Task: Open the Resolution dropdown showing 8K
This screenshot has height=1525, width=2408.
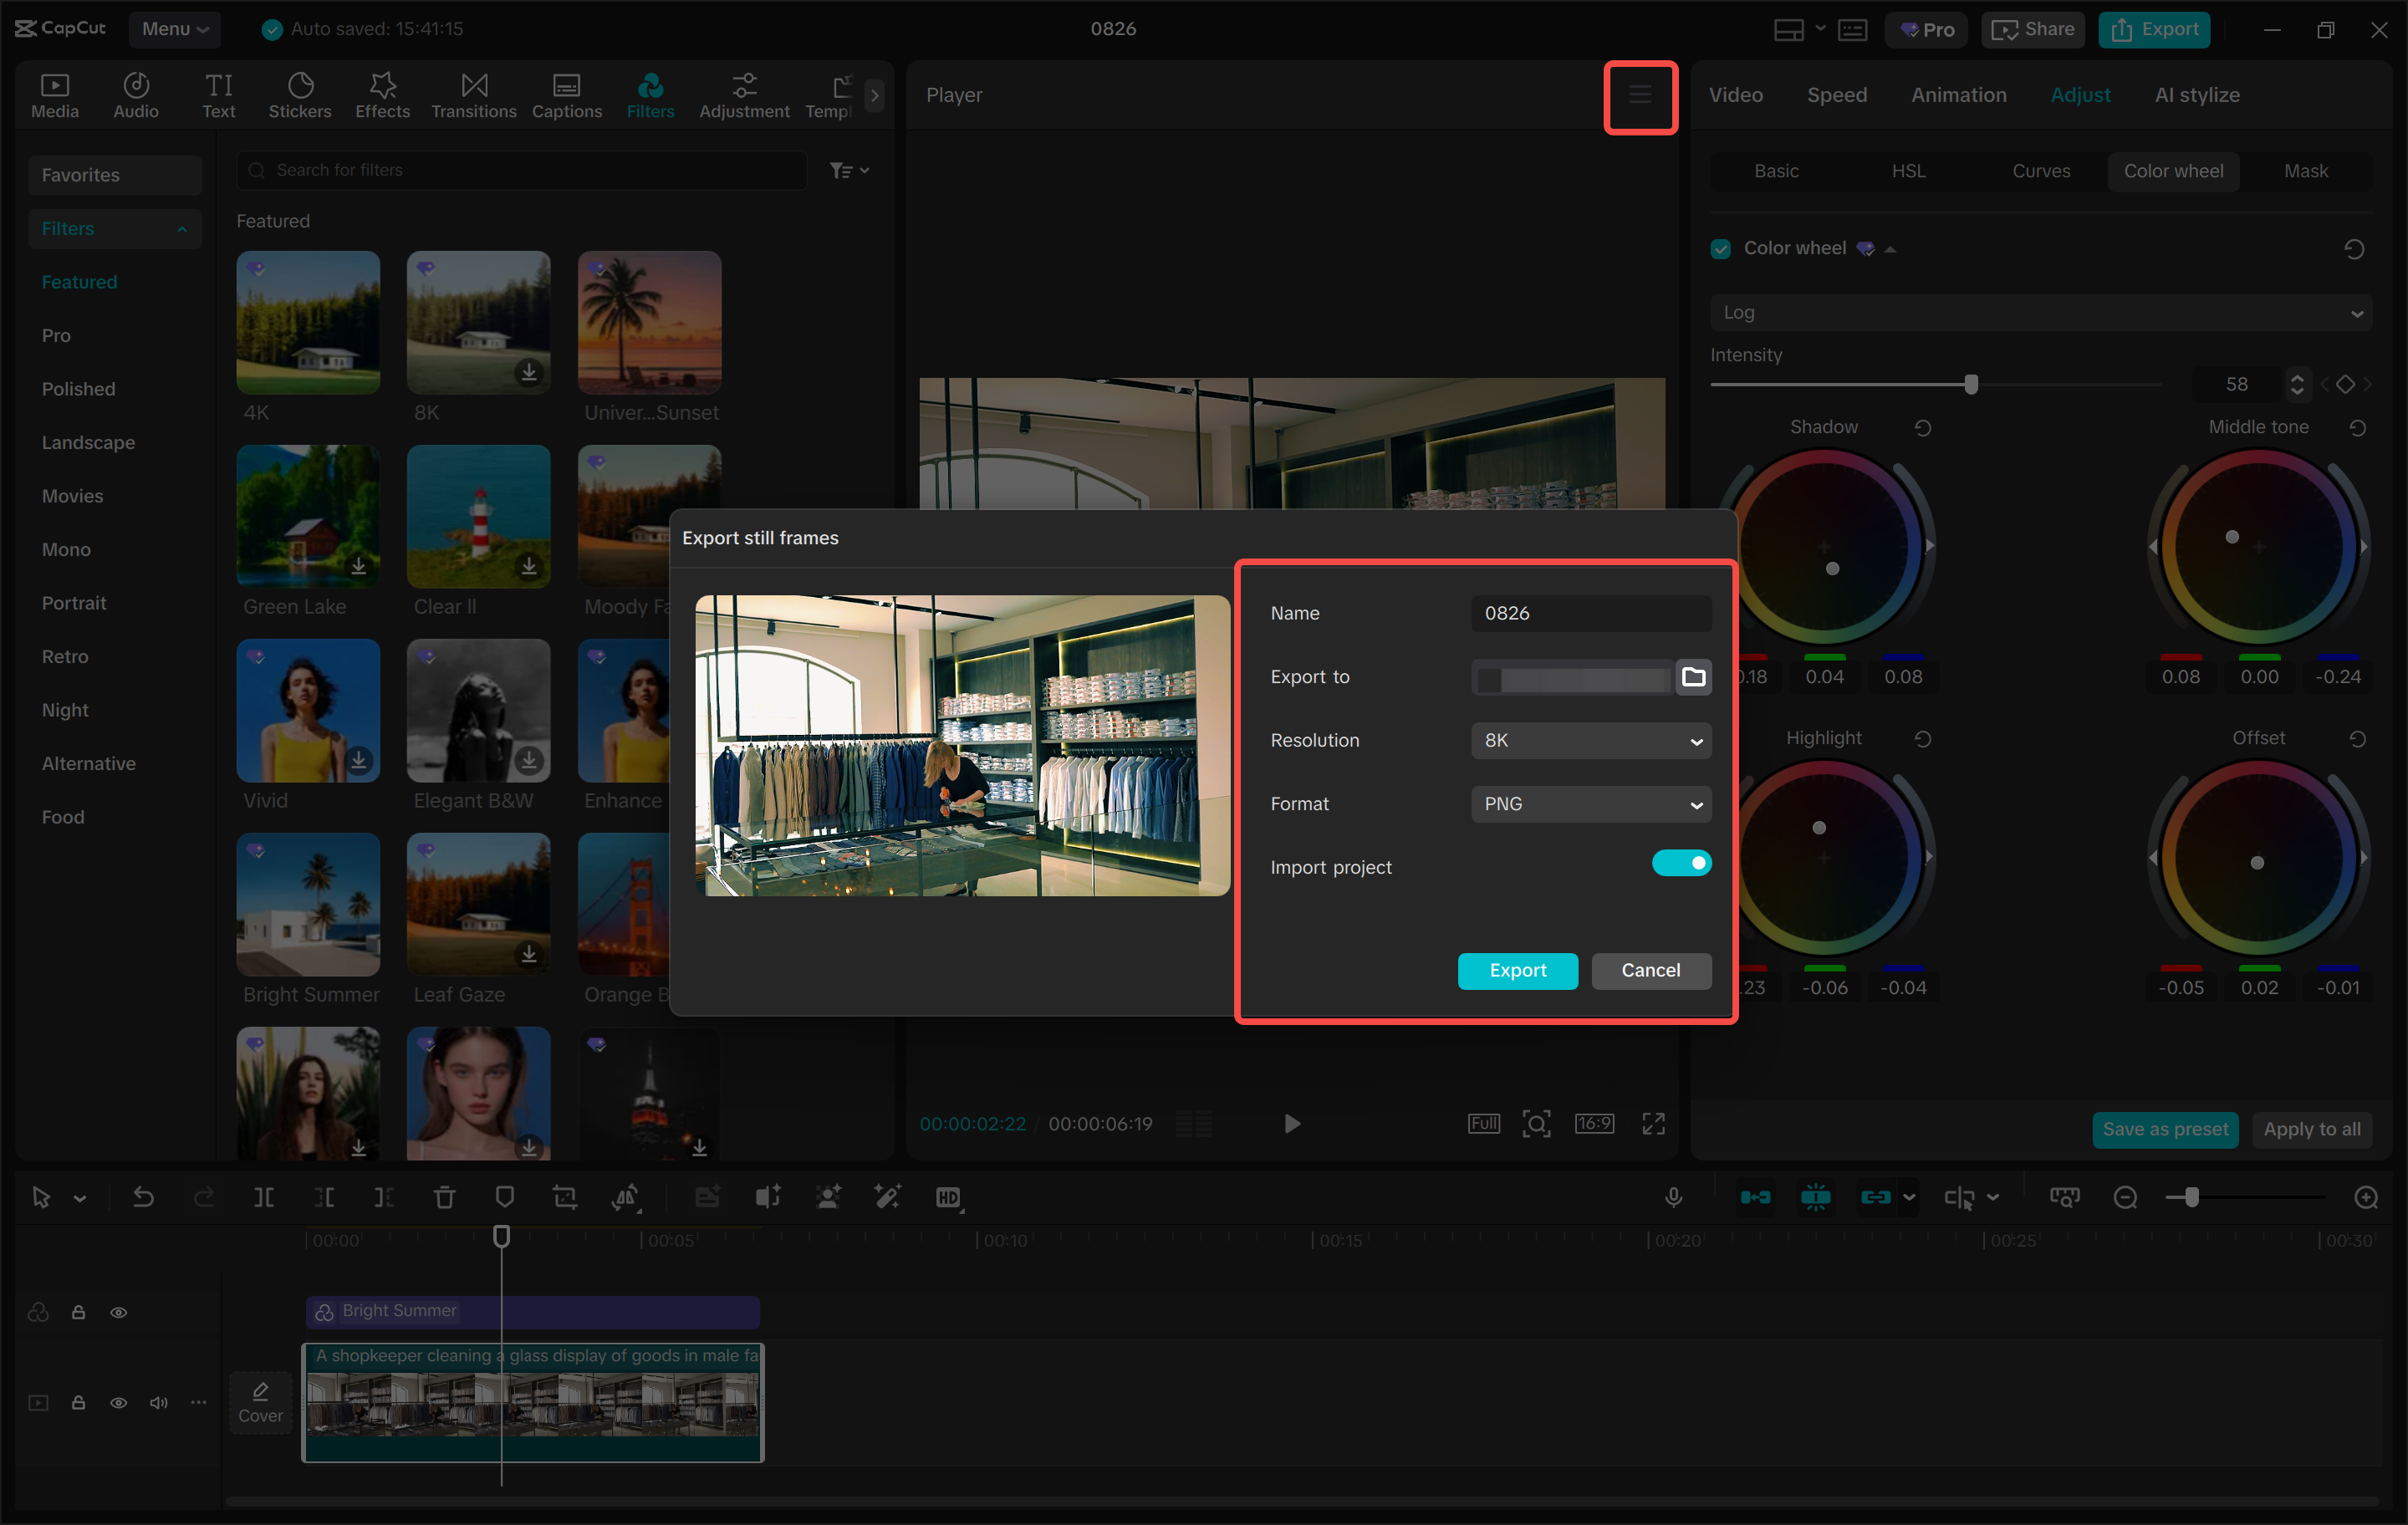Action: (x=1591, y=740)
